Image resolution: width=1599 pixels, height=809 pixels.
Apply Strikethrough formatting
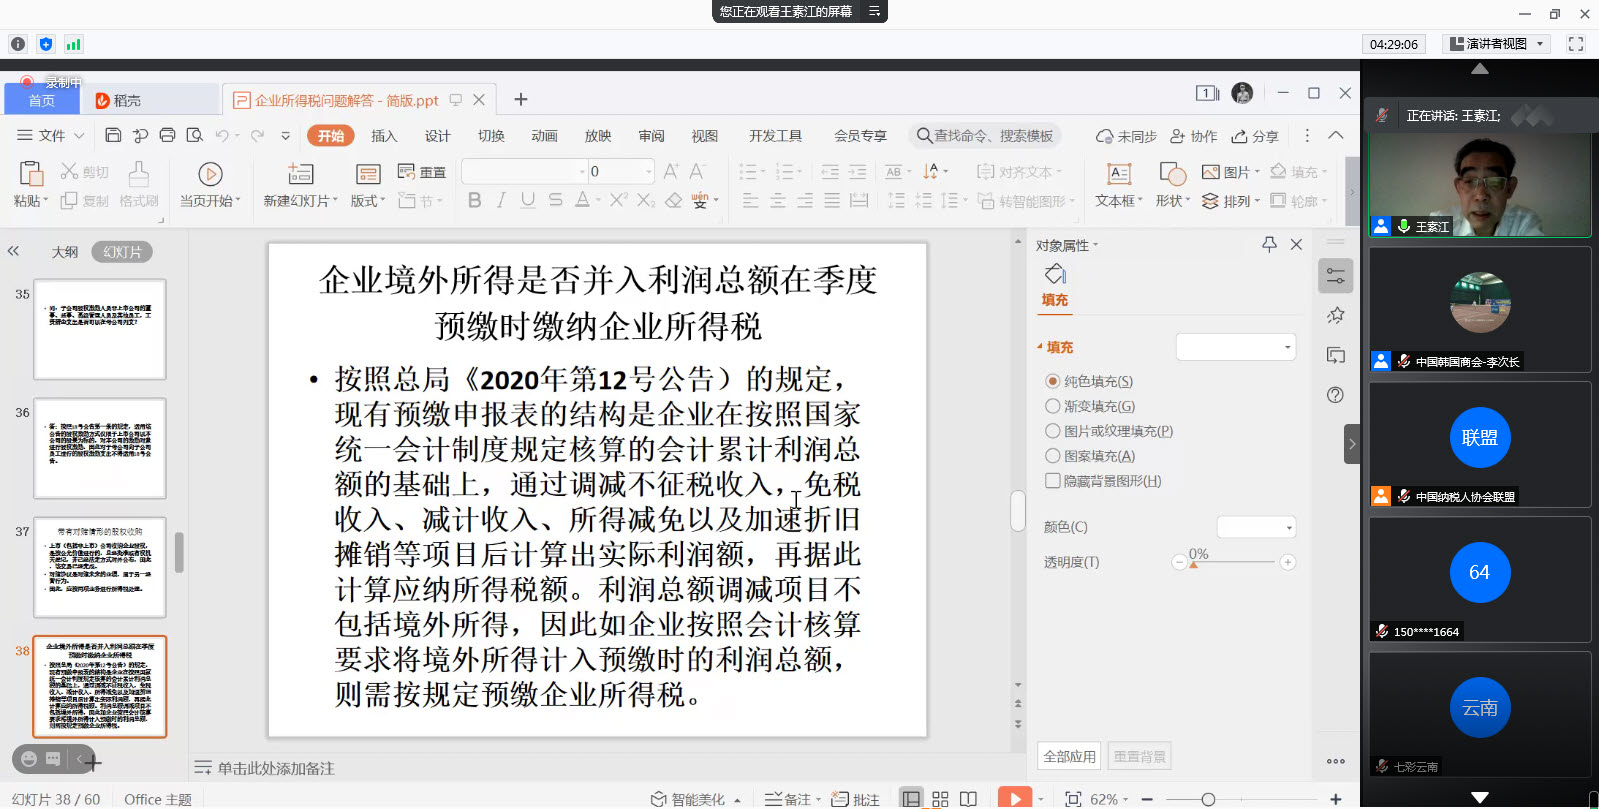pyautogui.click(x=555, y=200)
